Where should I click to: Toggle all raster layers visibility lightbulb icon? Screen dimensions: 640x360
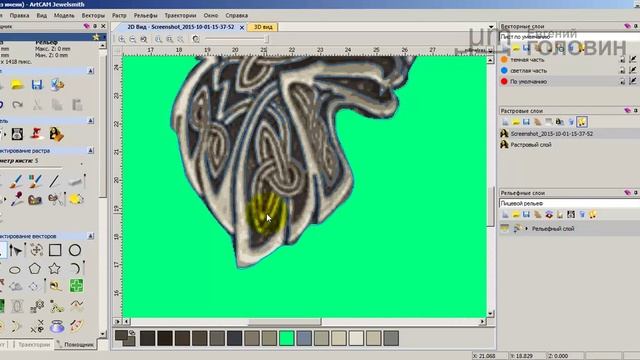pyautogui.click(x=582, y=122)
